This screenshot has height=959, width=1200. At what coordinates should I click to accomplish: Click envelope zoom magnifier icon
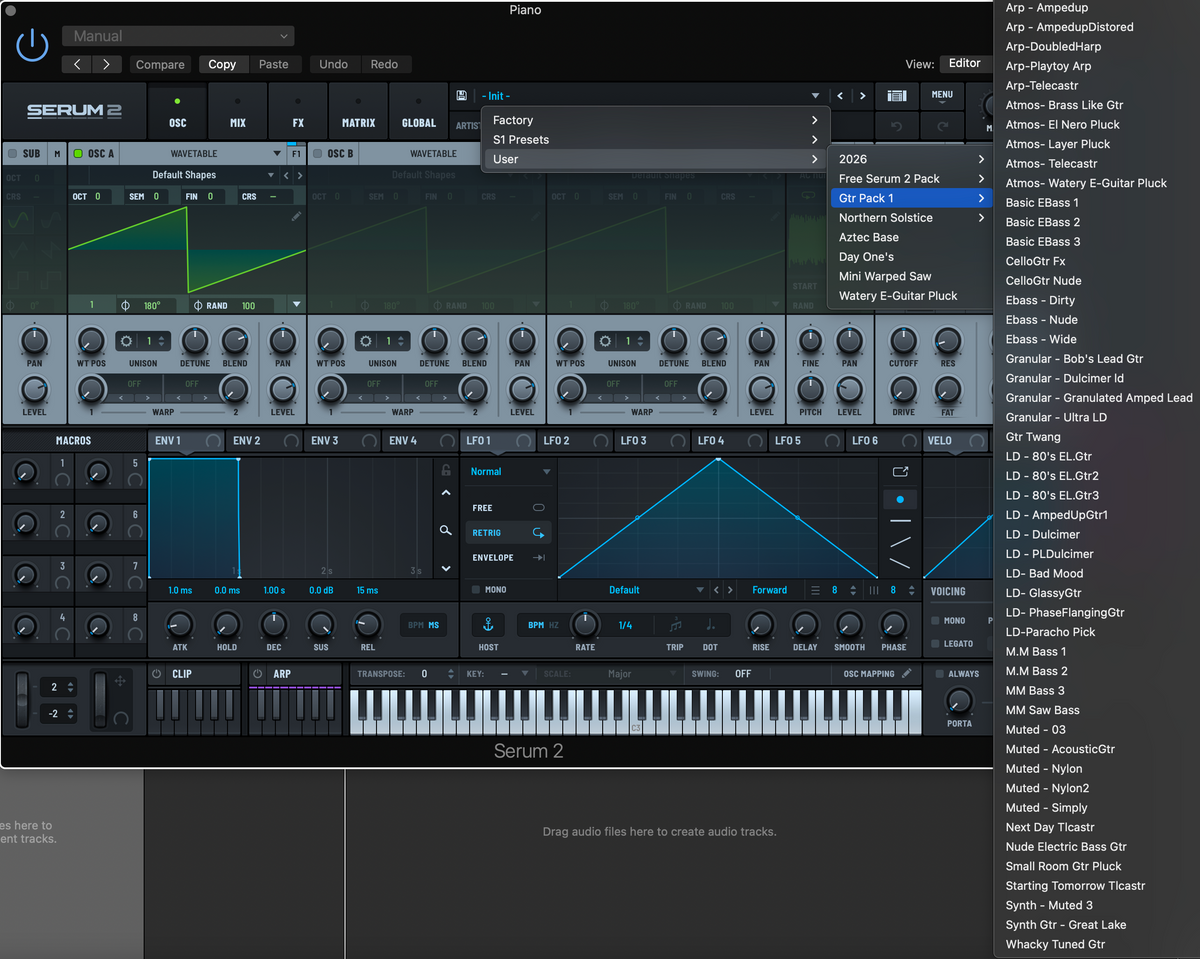point(446,531)
